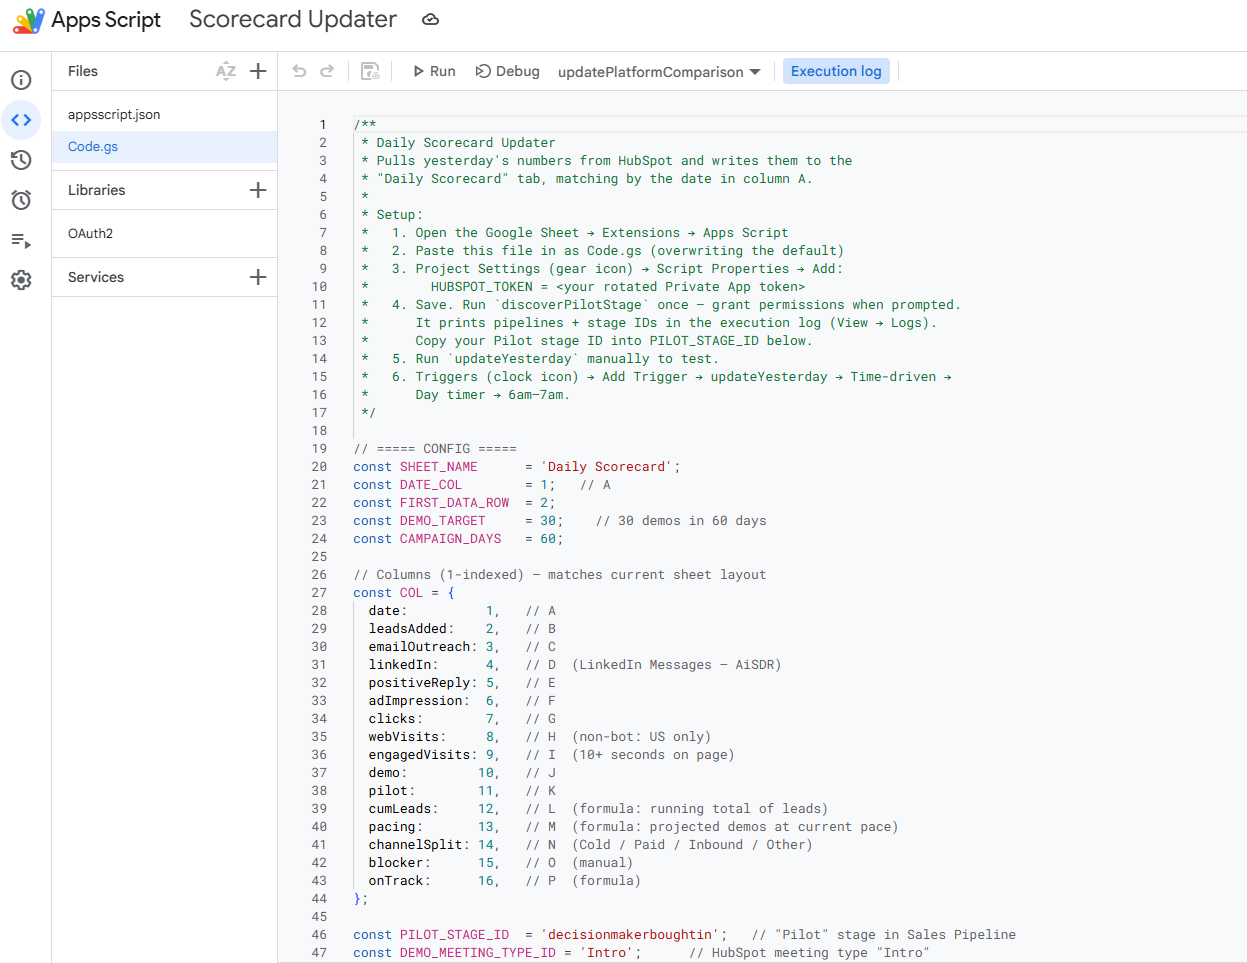Click the Redo arrow in toolbar

[327, 71]
